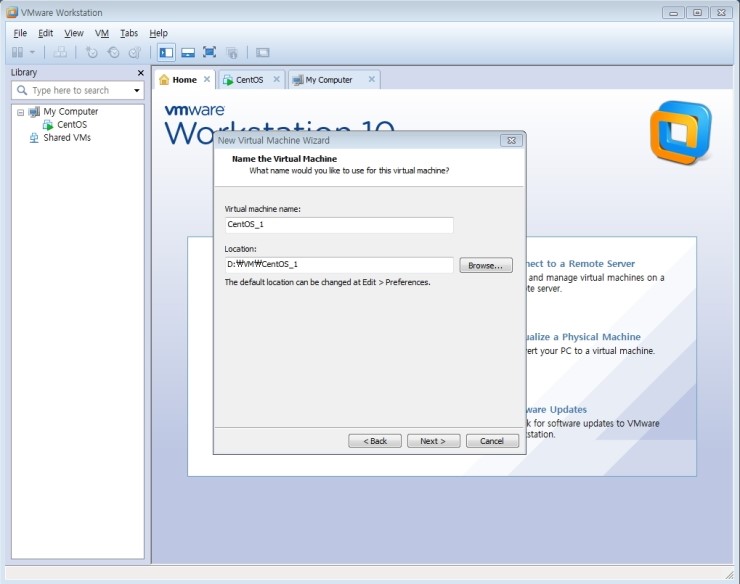
Task: Click the Unity mode toolbar icon
Action: click(x=232, y=52)
